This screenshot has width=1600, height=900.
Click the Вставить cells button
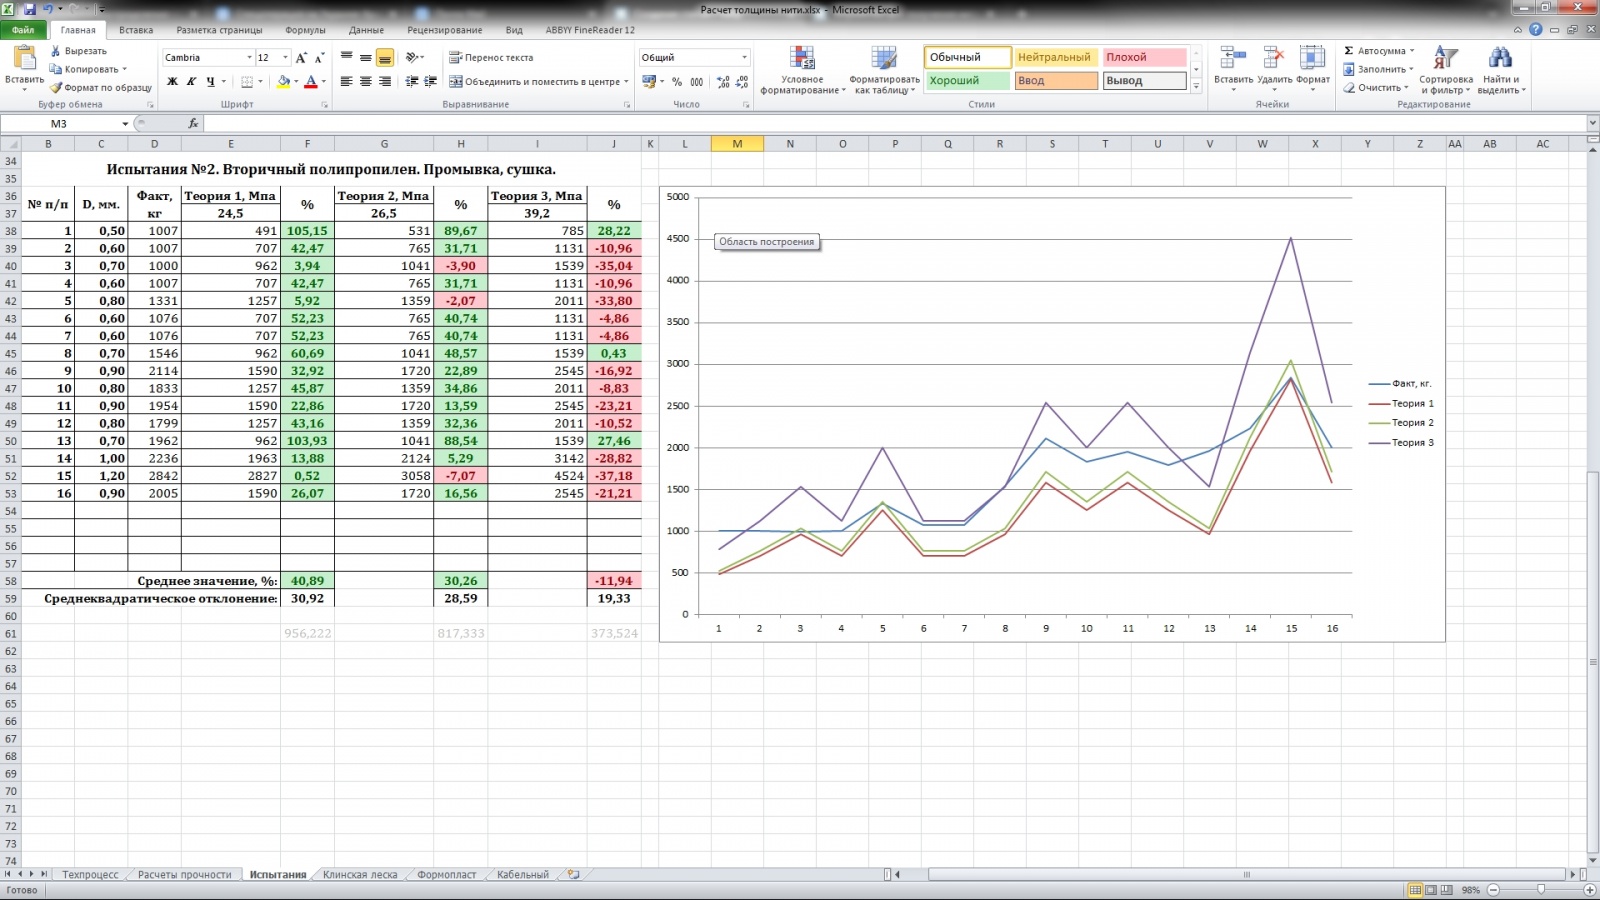[1233, 68]
